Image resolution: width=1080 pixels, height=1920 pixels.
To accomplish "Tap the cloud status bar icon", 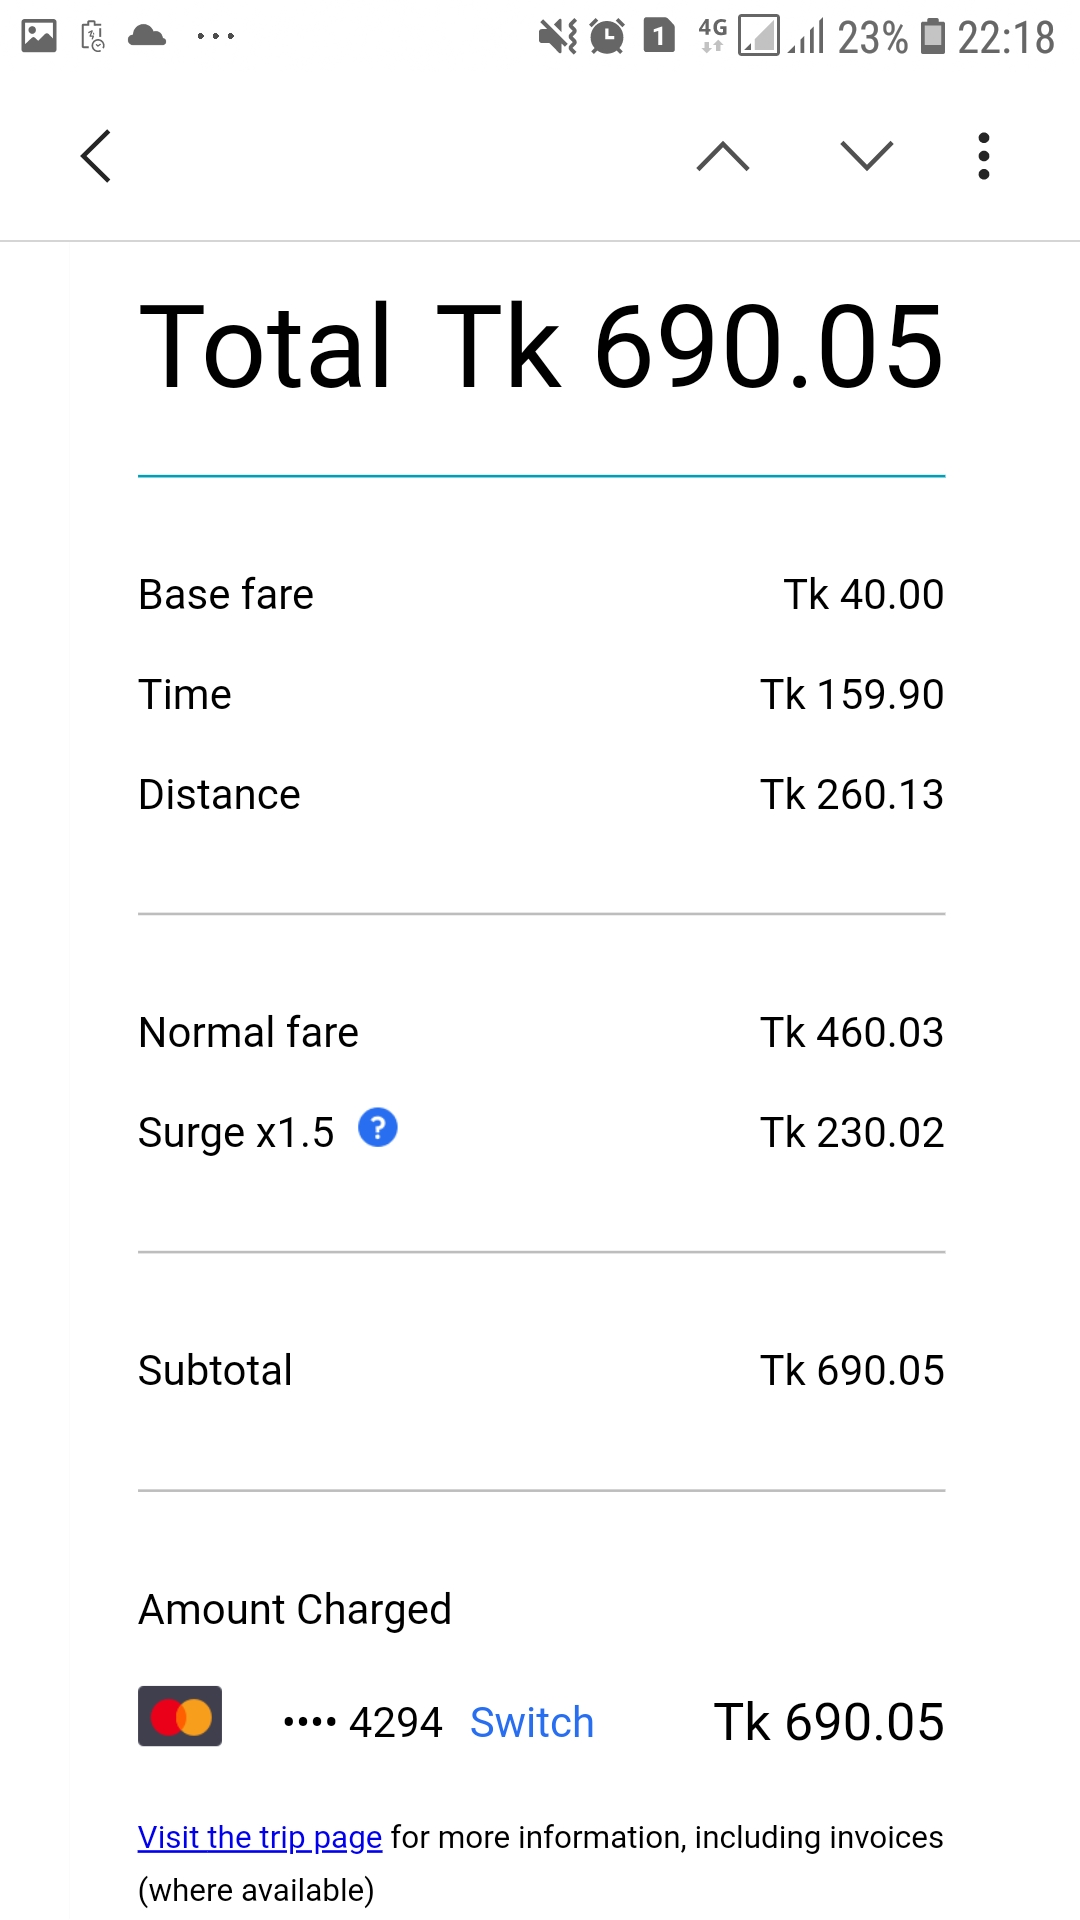I will click(x=147, y=36).
